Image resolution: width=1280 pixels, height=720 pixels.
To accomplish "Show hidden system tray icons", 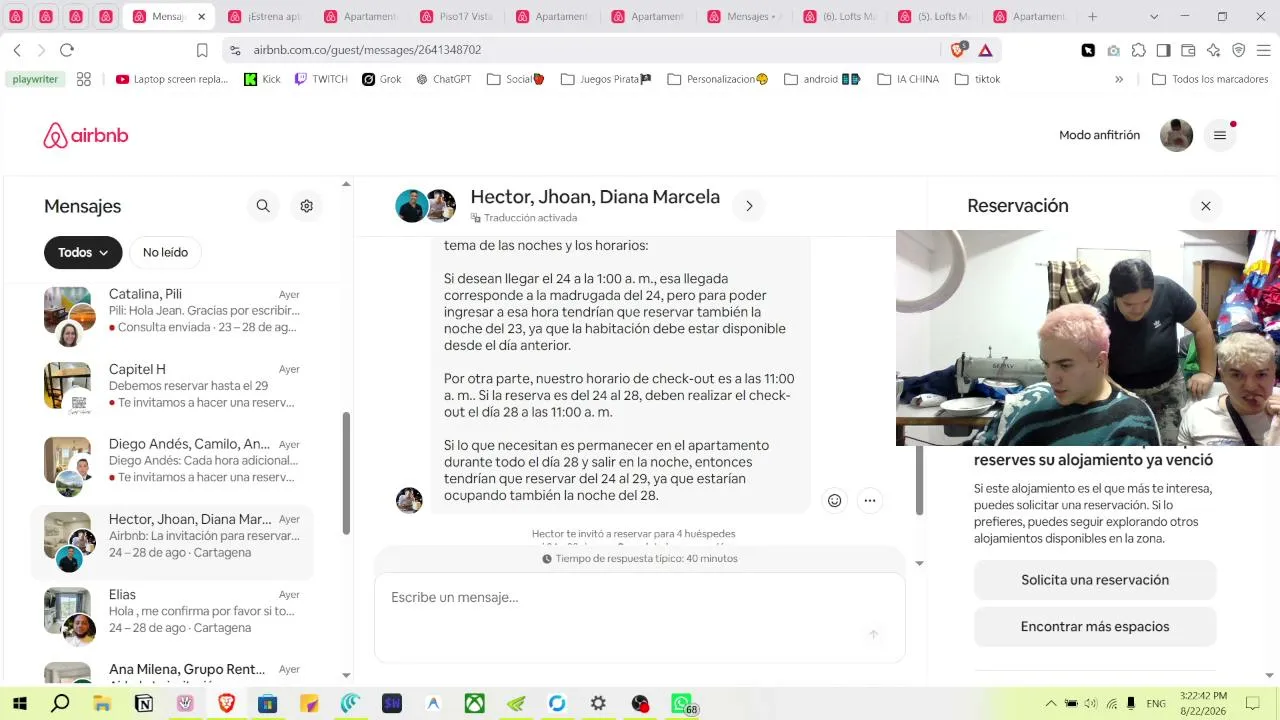I will pyautogui.click(x=1050, y=704).
